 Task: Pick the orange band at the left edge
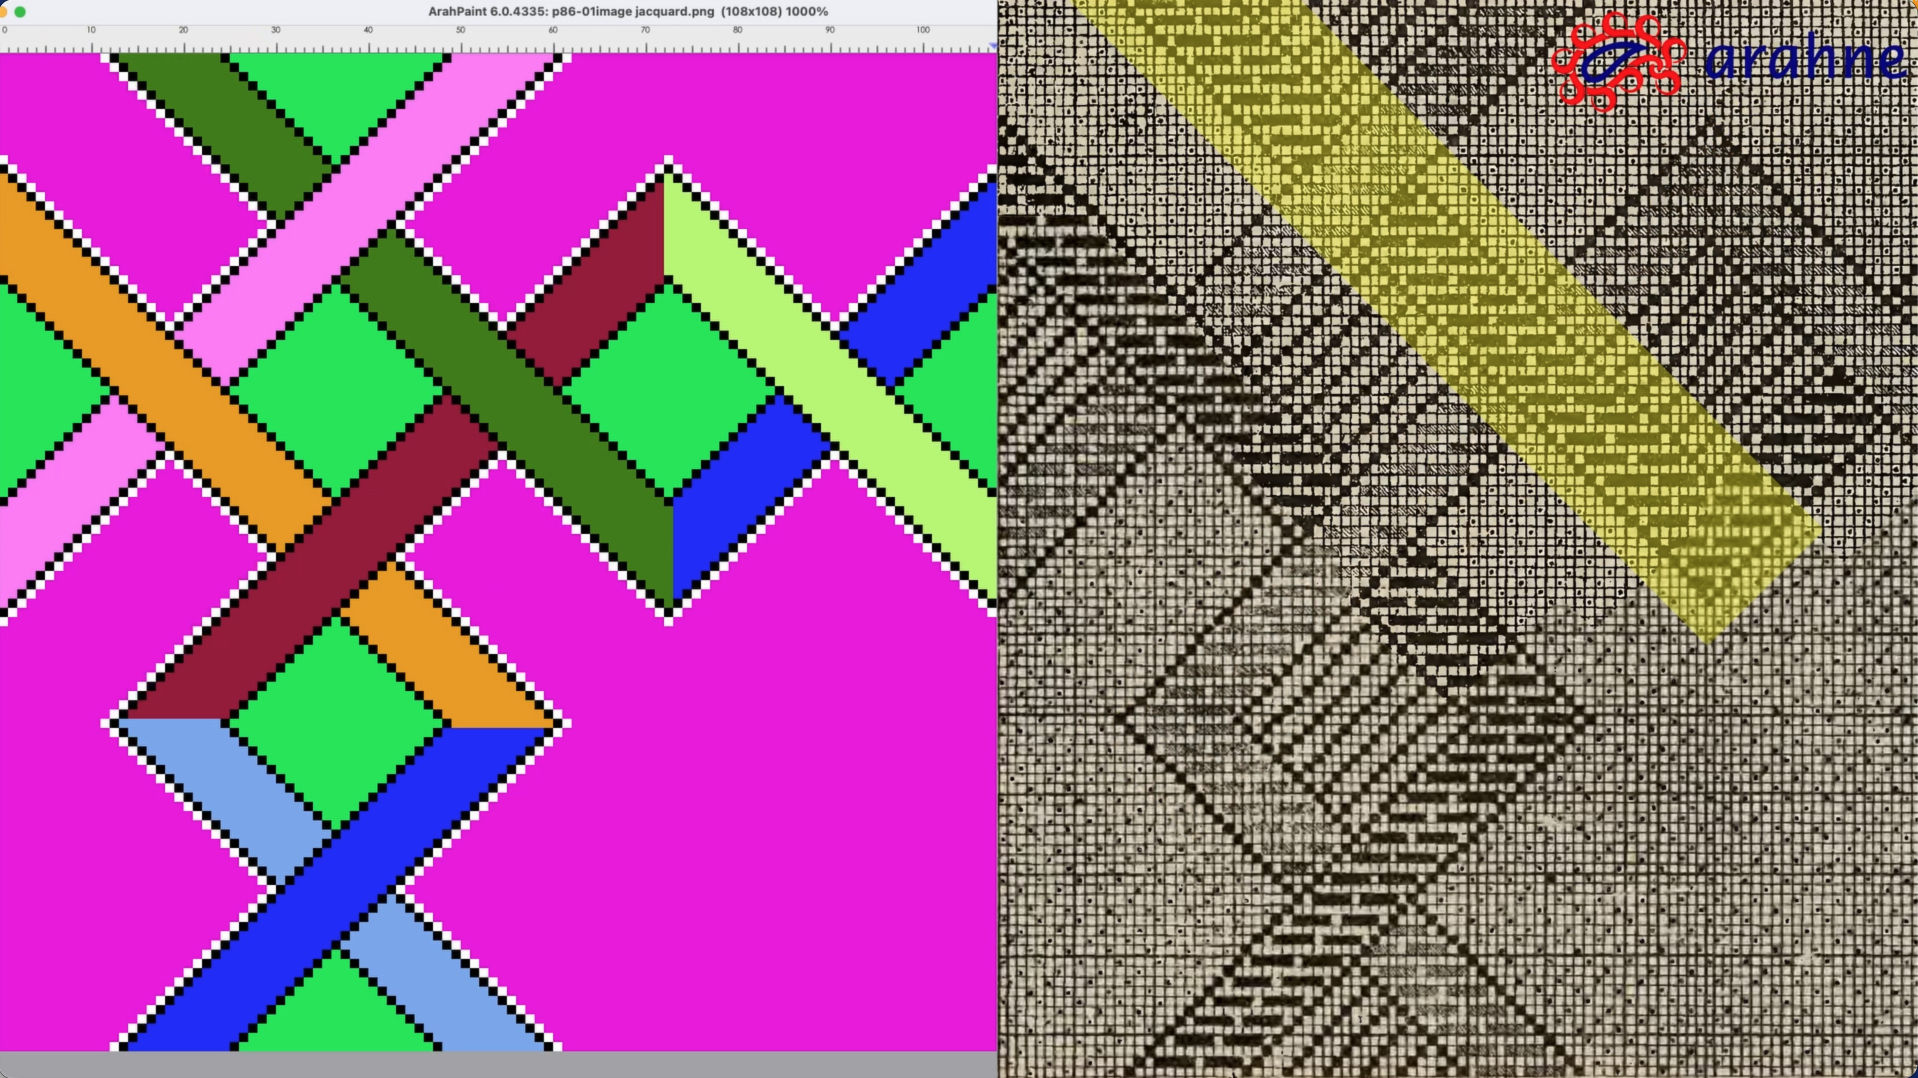pos(60,250)
